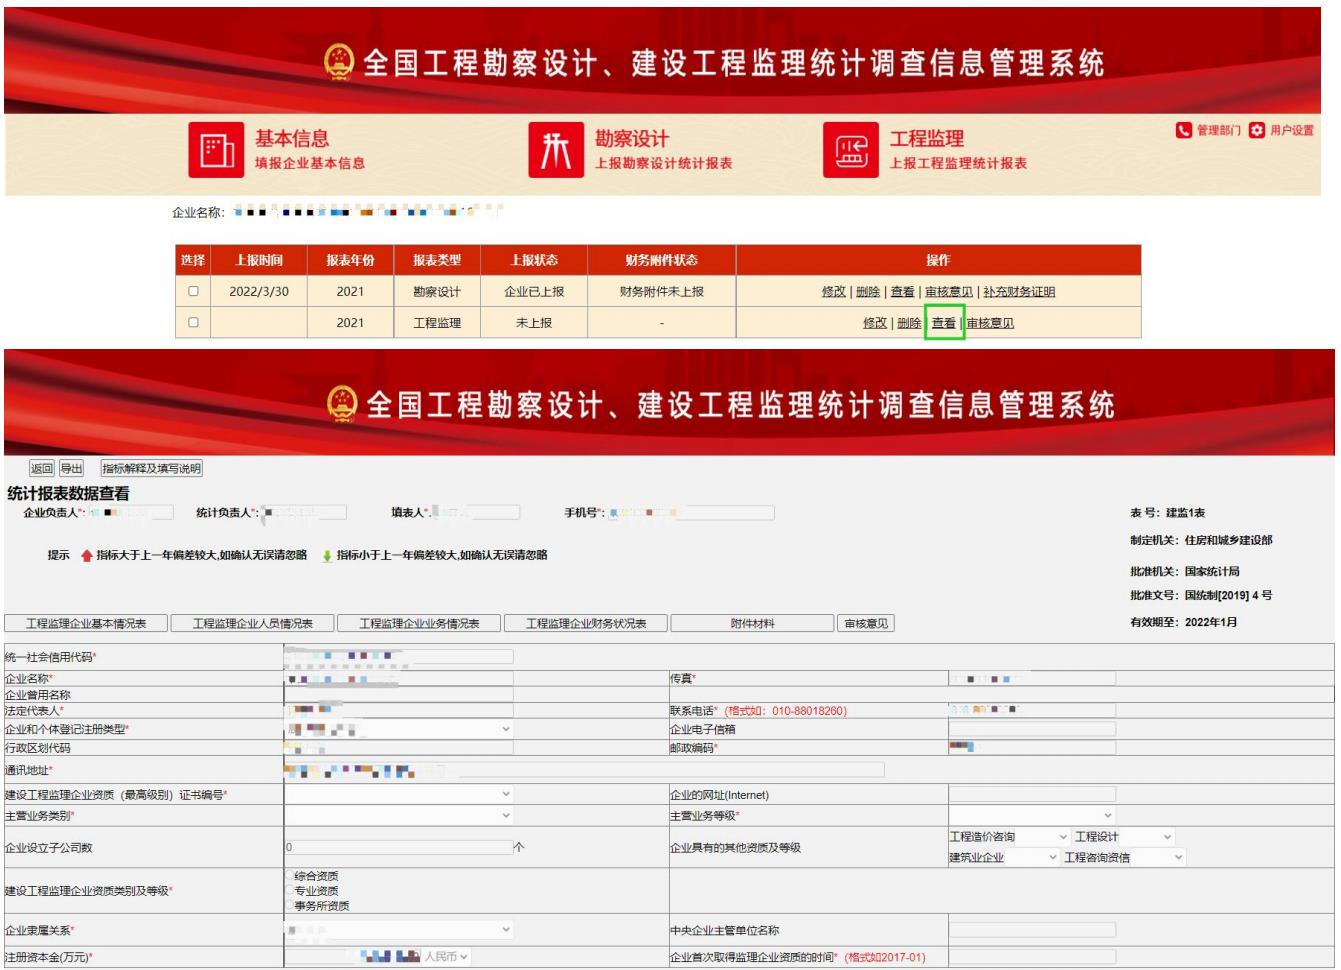The image size is (1341, 970).
Task: Choose 综合资质 radio option
Action: click(290, 876)
